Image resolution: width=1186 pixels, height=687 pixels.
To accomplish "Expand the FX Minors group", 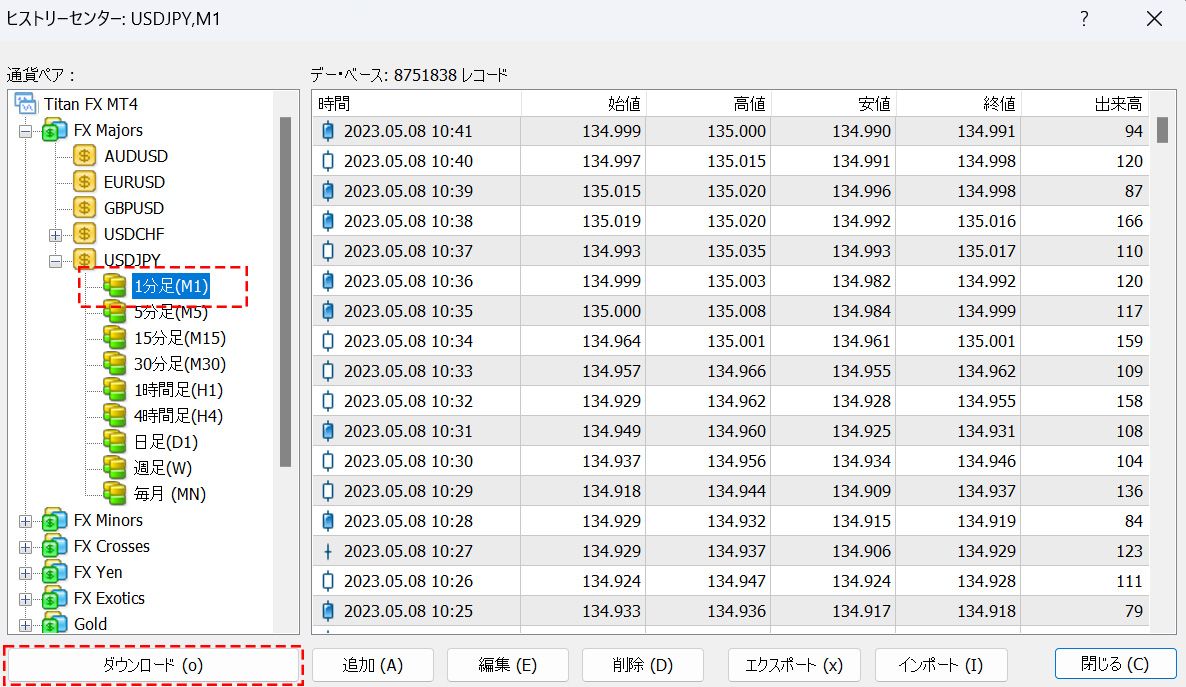I will 26,521.
